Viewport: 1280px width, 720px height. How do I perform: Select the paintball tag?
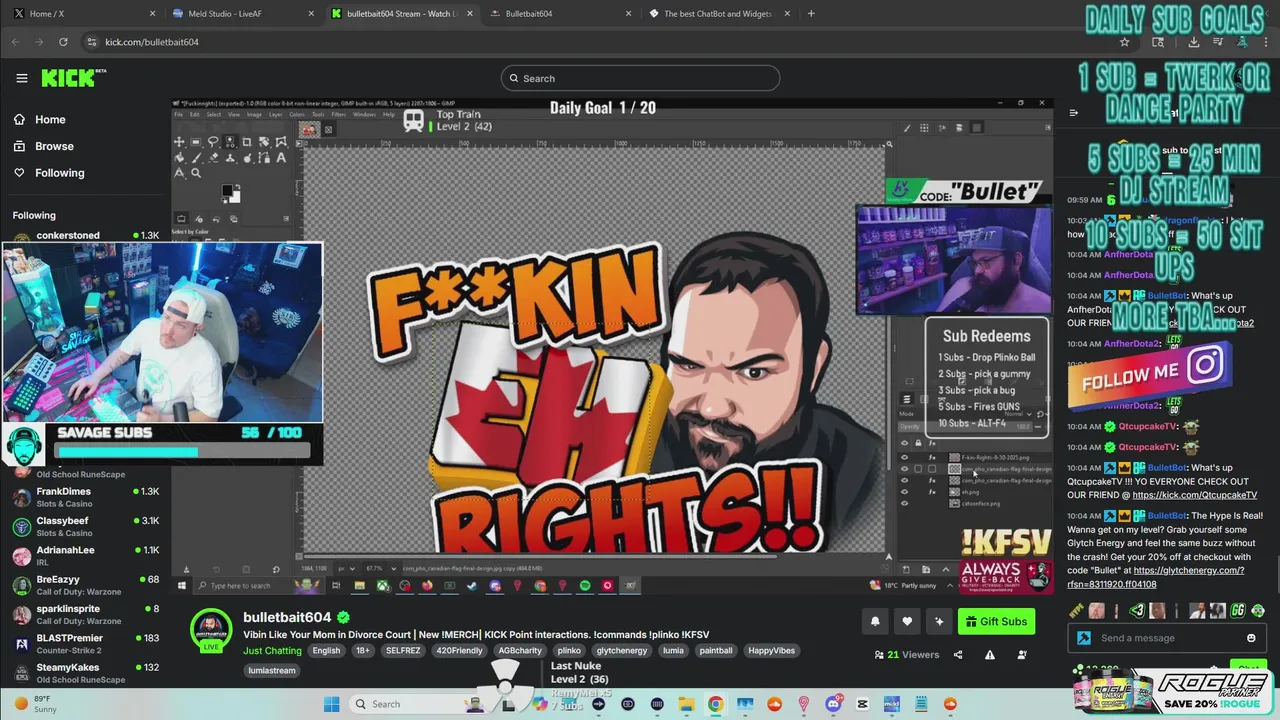pos(716,650)
